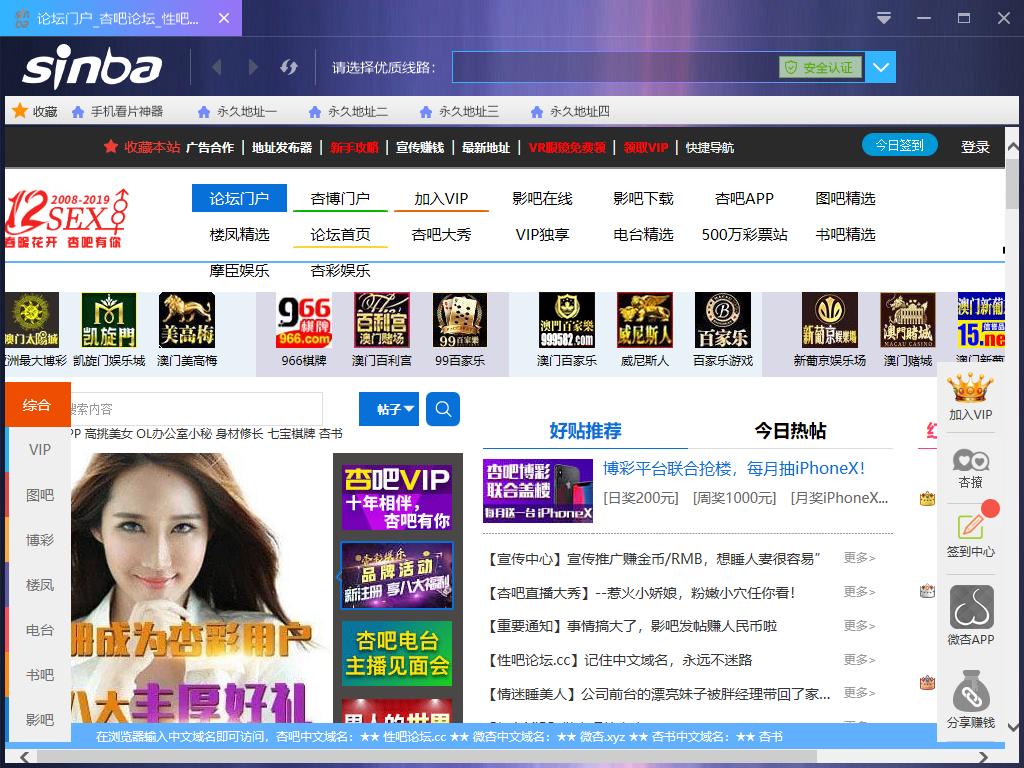Click the 杏吧博彩联合盖楼 thumbnail
This screenshot has height=768, width=1024.
tap(537, 490)
